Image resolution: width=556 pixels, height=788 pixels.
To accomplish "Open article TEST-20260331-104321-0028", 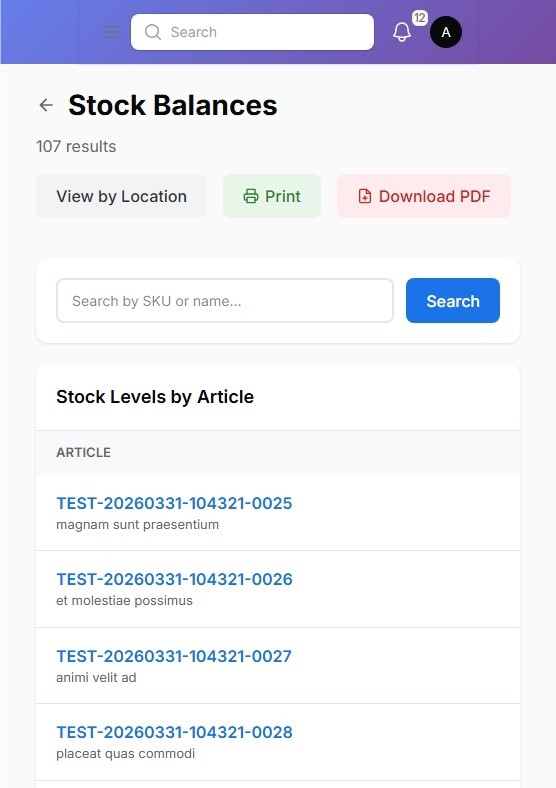I will click(174, 732).
